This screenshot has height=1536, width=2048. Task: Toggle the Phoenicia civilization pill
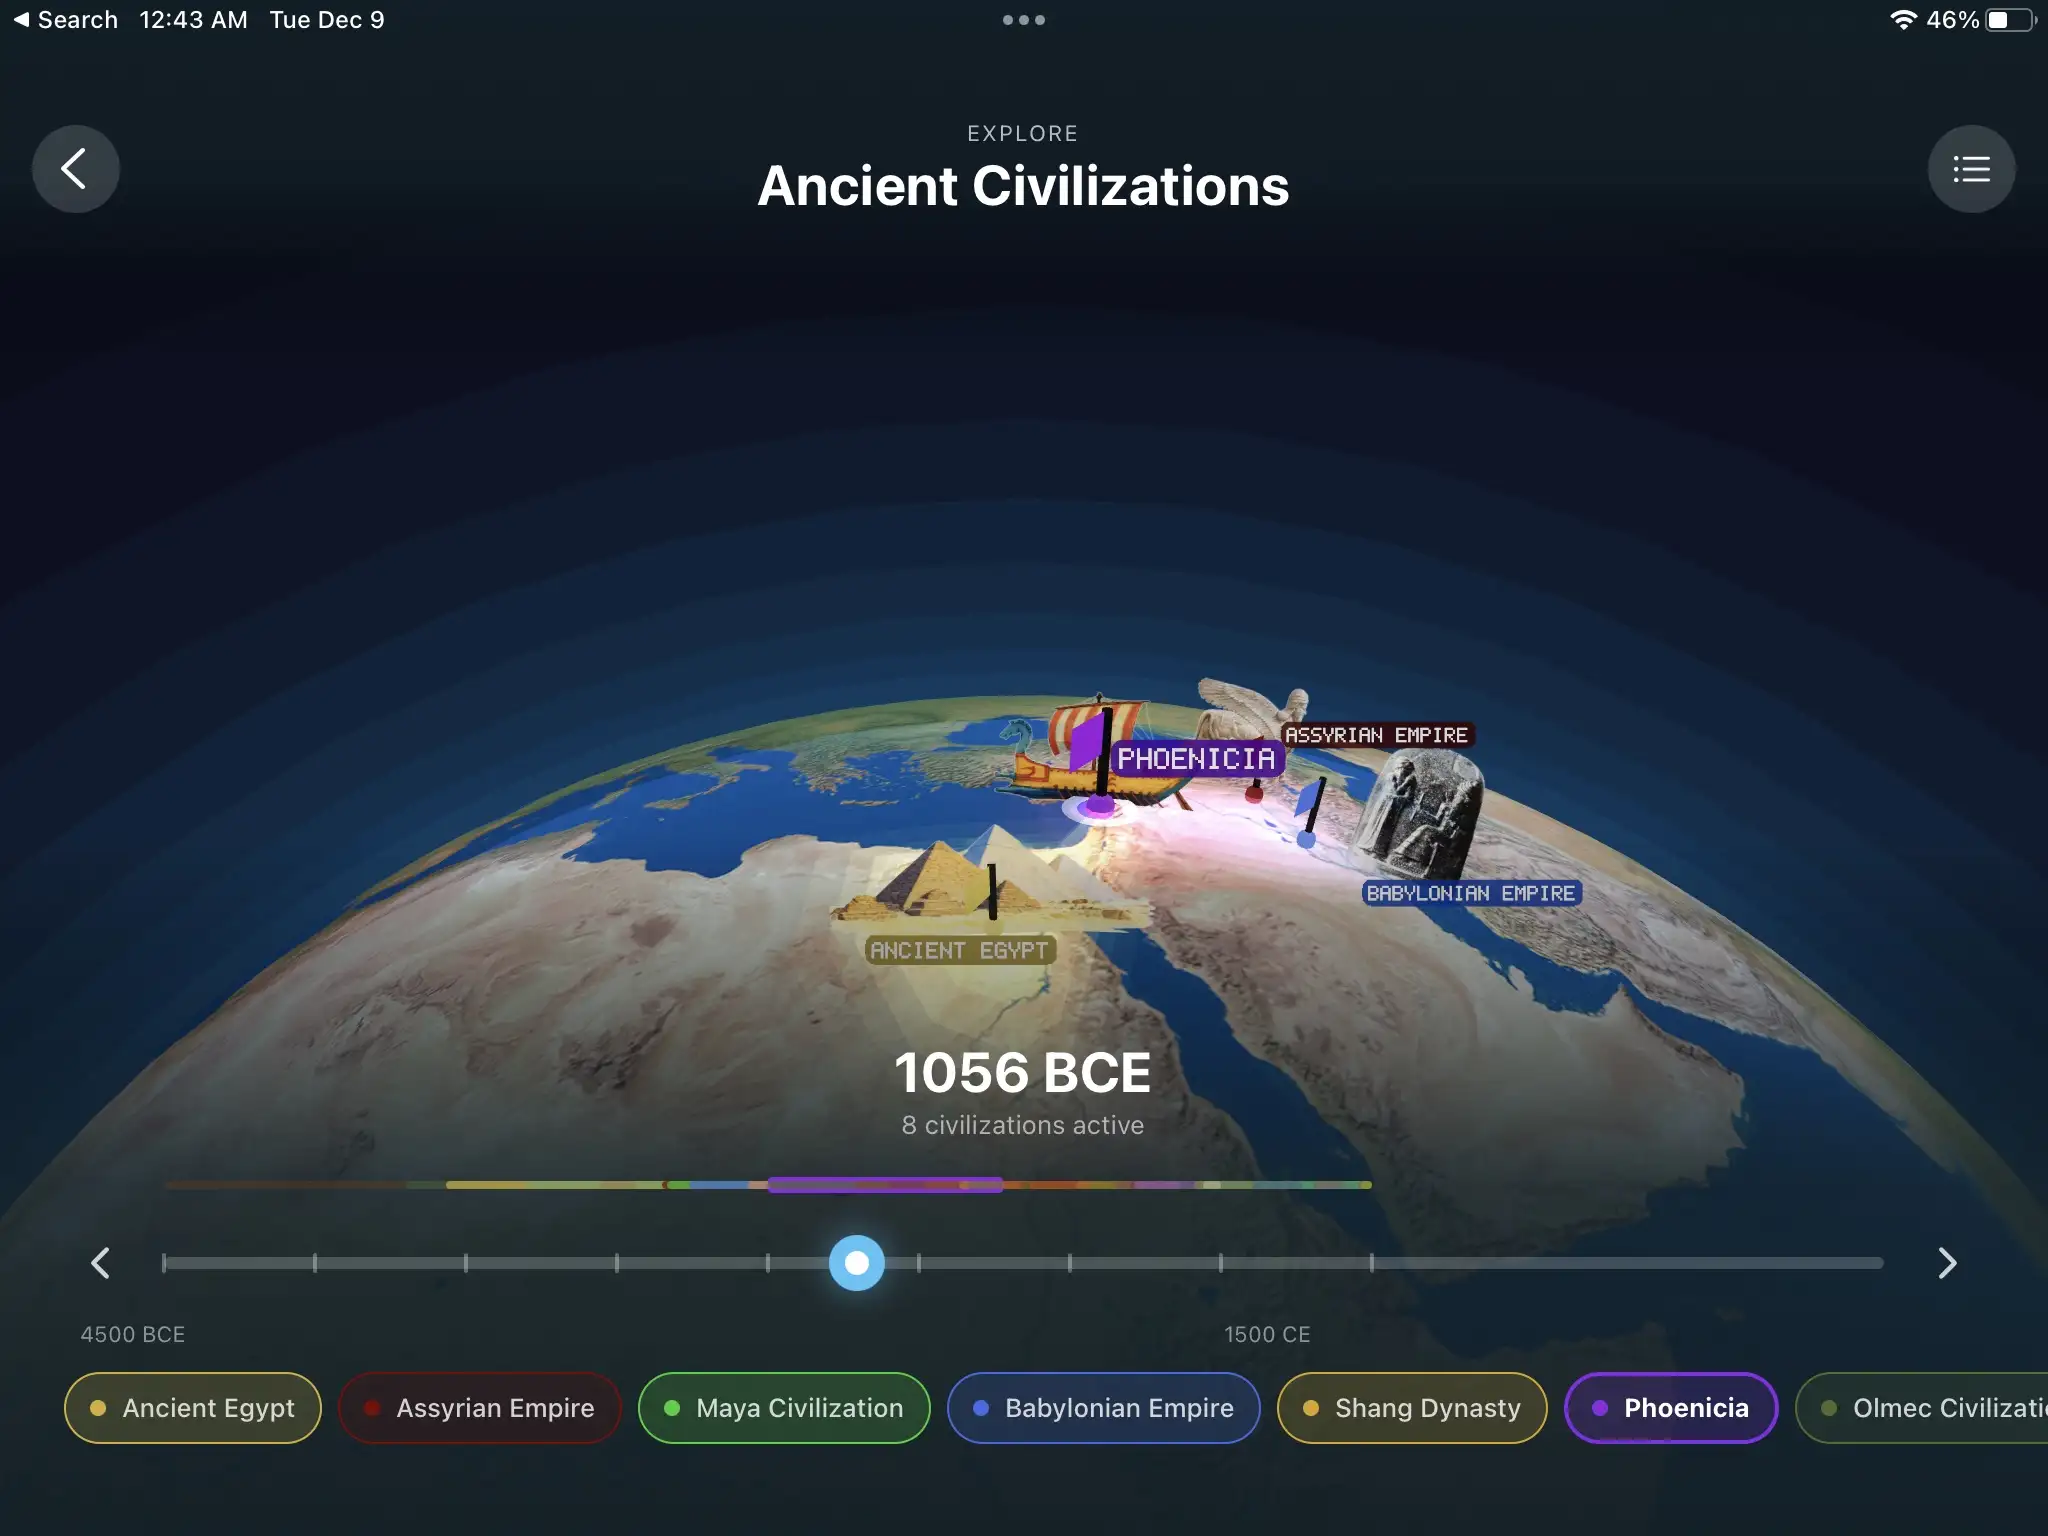tap(1671, 1407)
